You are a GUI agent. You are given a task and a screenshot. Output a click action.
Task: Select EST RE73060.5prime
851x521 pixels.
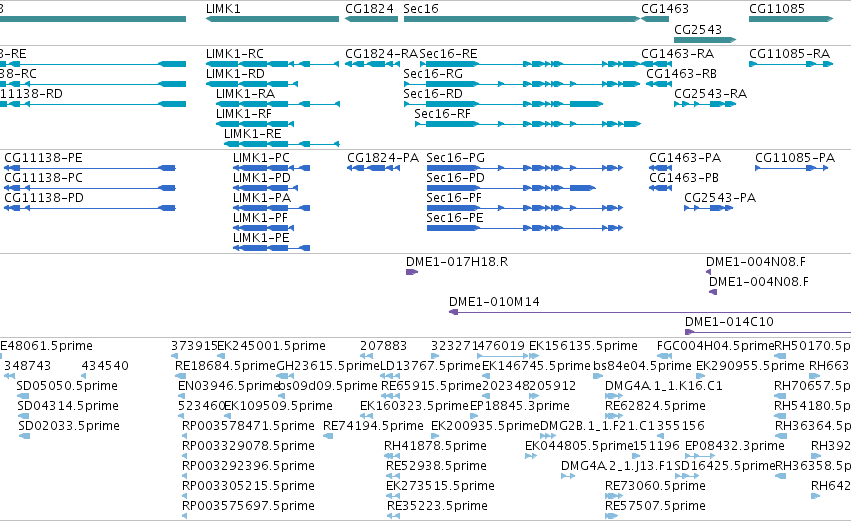614,497
